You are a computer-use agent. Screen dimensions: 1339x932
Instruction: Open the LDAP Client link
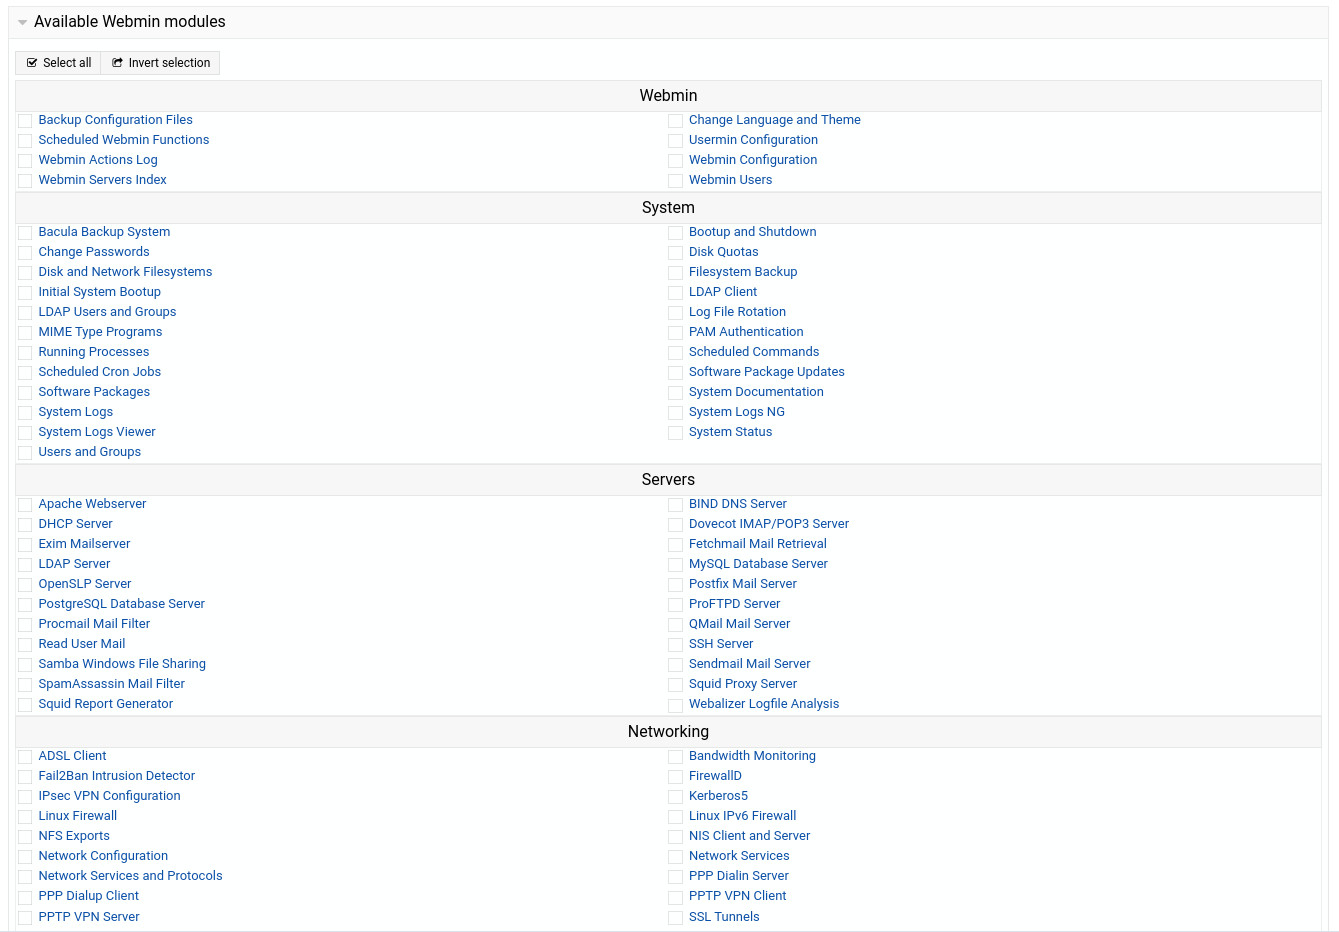tap(723, 292)
